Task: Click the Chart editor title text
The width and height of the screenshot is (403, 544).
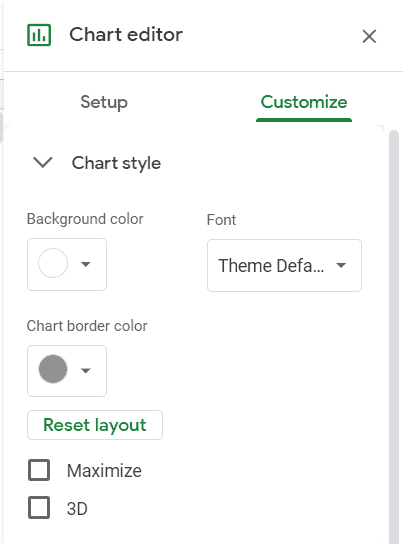Action: (x=126, y=34)
